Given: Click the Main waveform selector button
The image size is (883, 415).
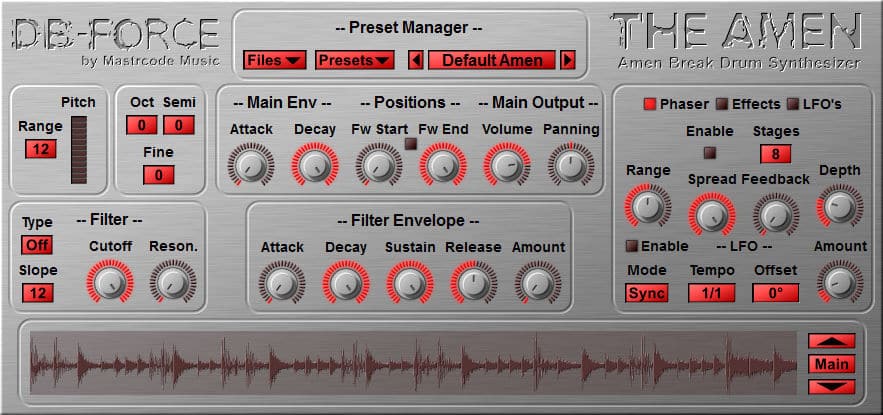Looking at the screenshot, I should (832, 364).
